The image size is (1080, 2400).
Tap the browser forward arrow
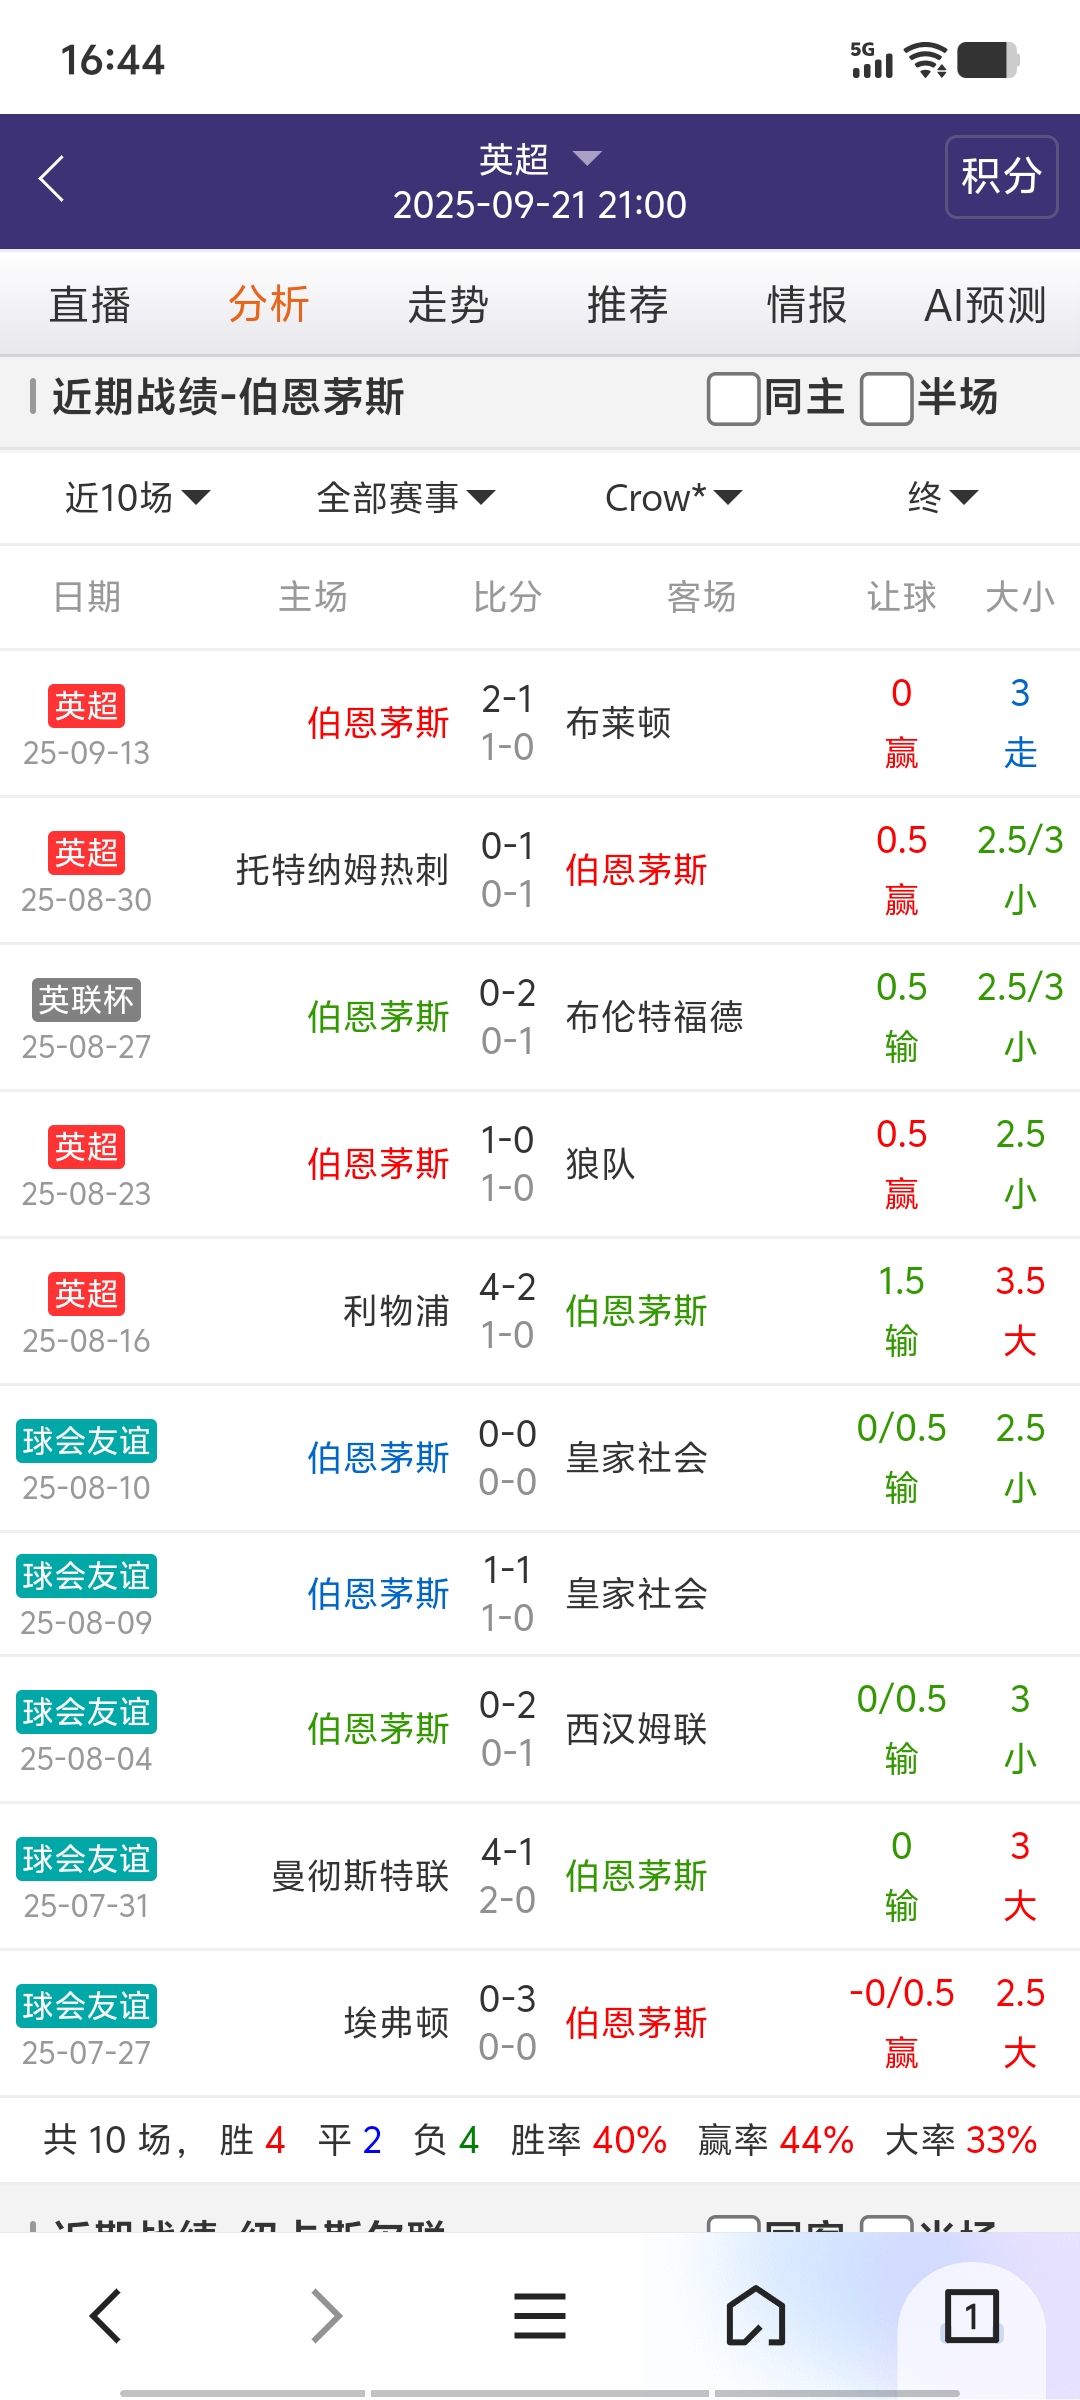coord(326,2316)
